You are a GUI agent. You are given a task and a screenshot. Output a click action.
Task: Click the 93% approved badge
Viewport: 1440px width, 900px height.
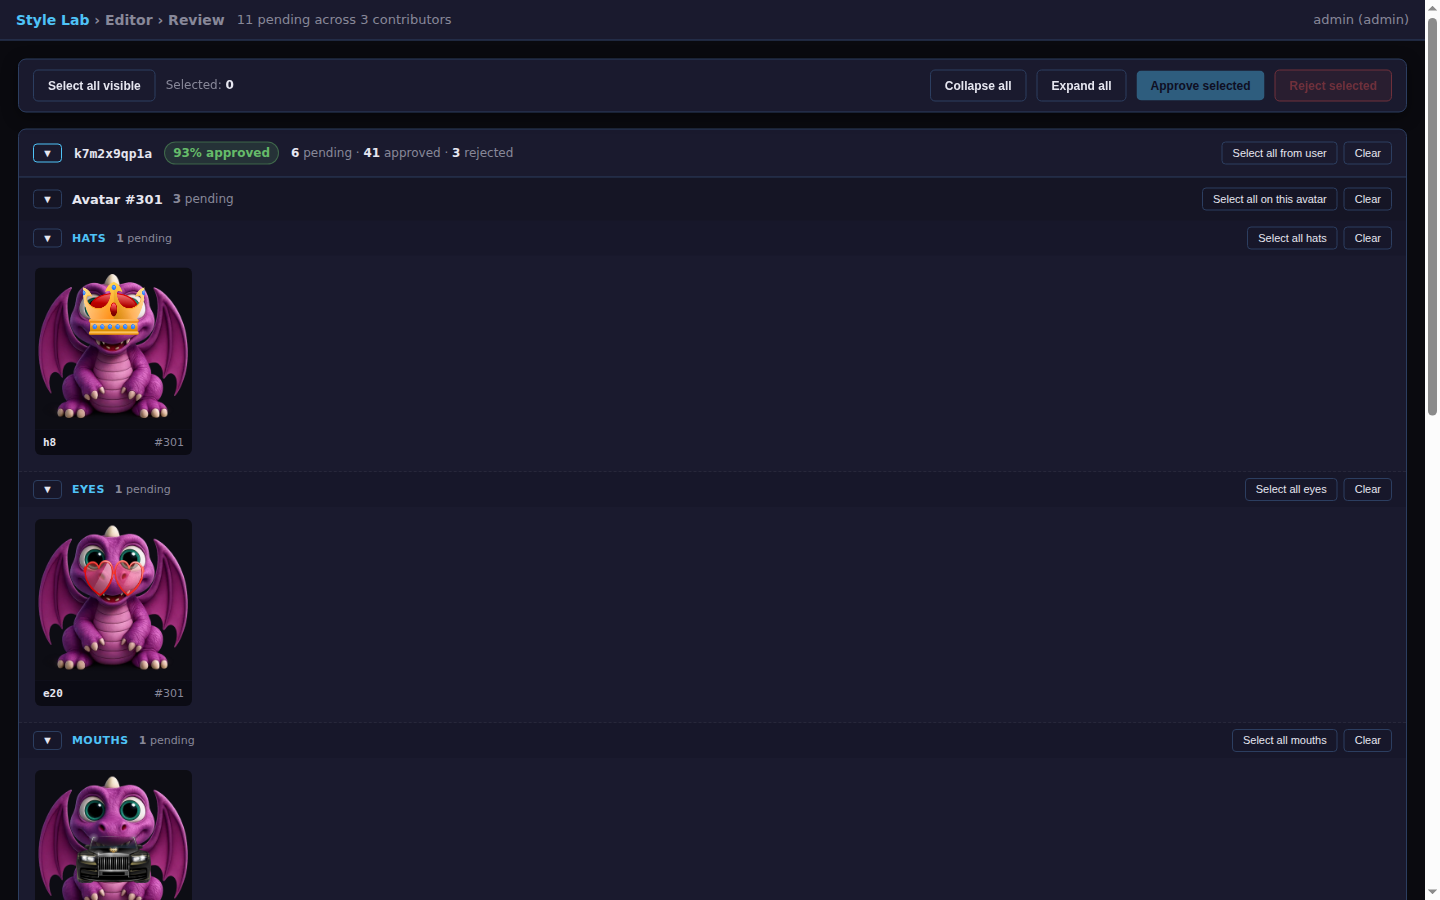pyautogui.click(x=221, y=153)
